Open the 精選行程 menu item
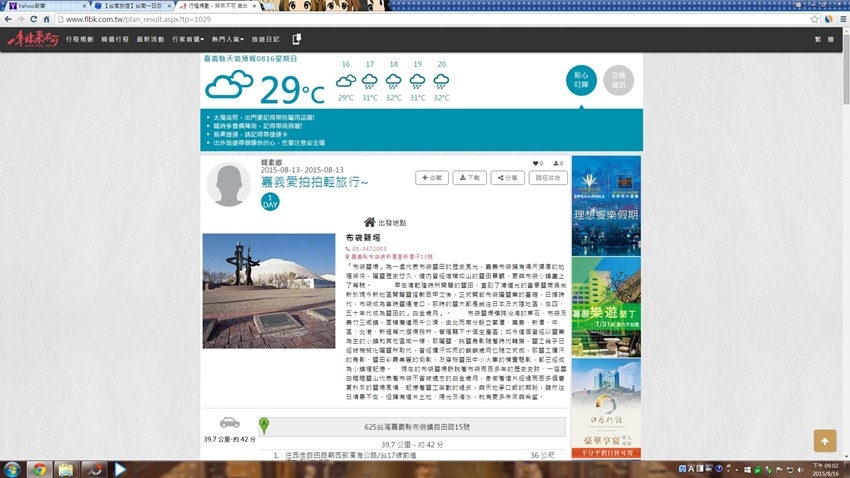Viewport: 850px width, 478px height. click(115, 39)
